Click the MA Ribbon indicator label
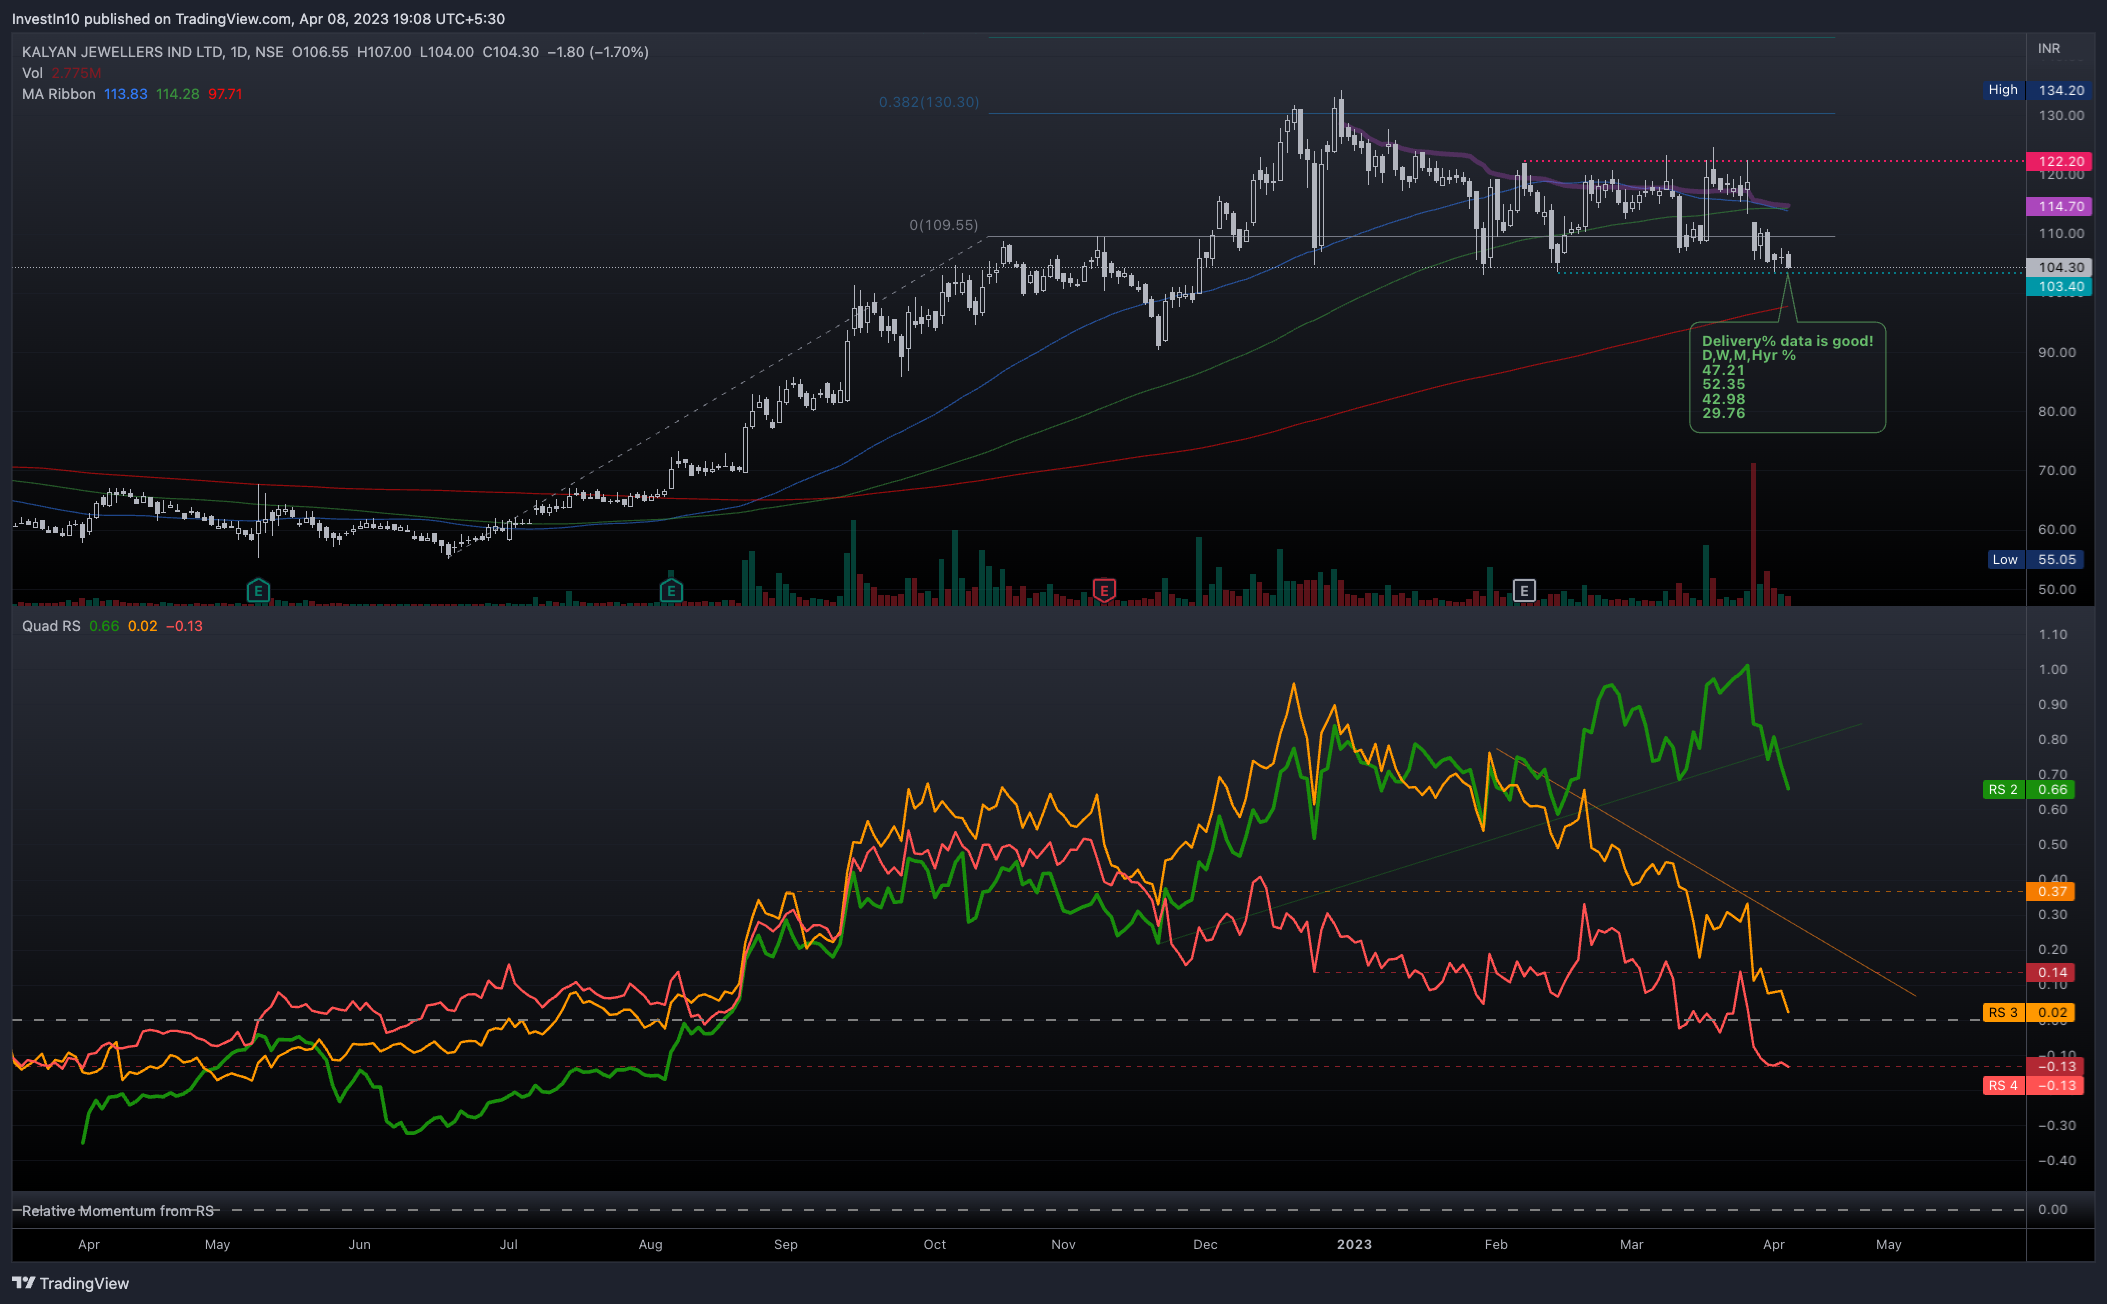The height and width of the screenshot is (1304, 2107). 59,94
